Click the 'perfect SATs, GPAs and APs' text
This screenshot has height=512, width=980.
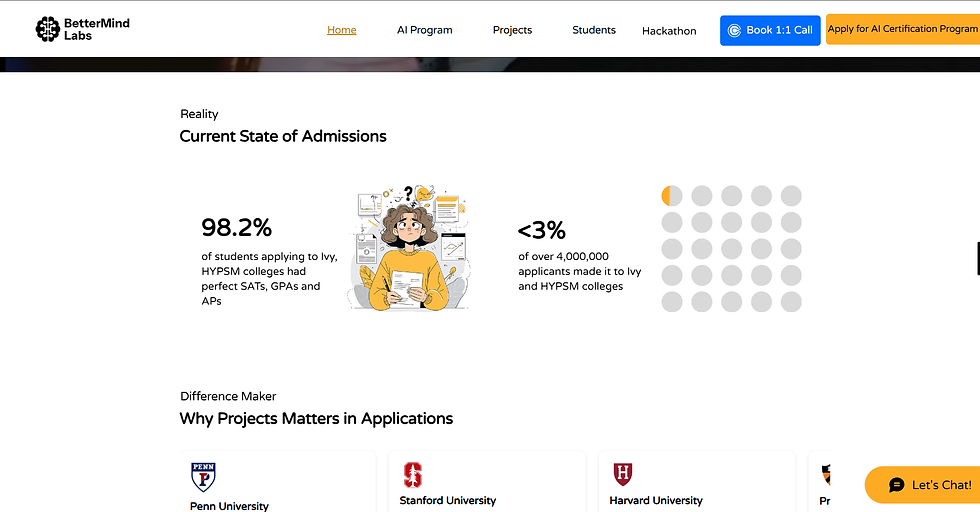click(x=261, y=293)
